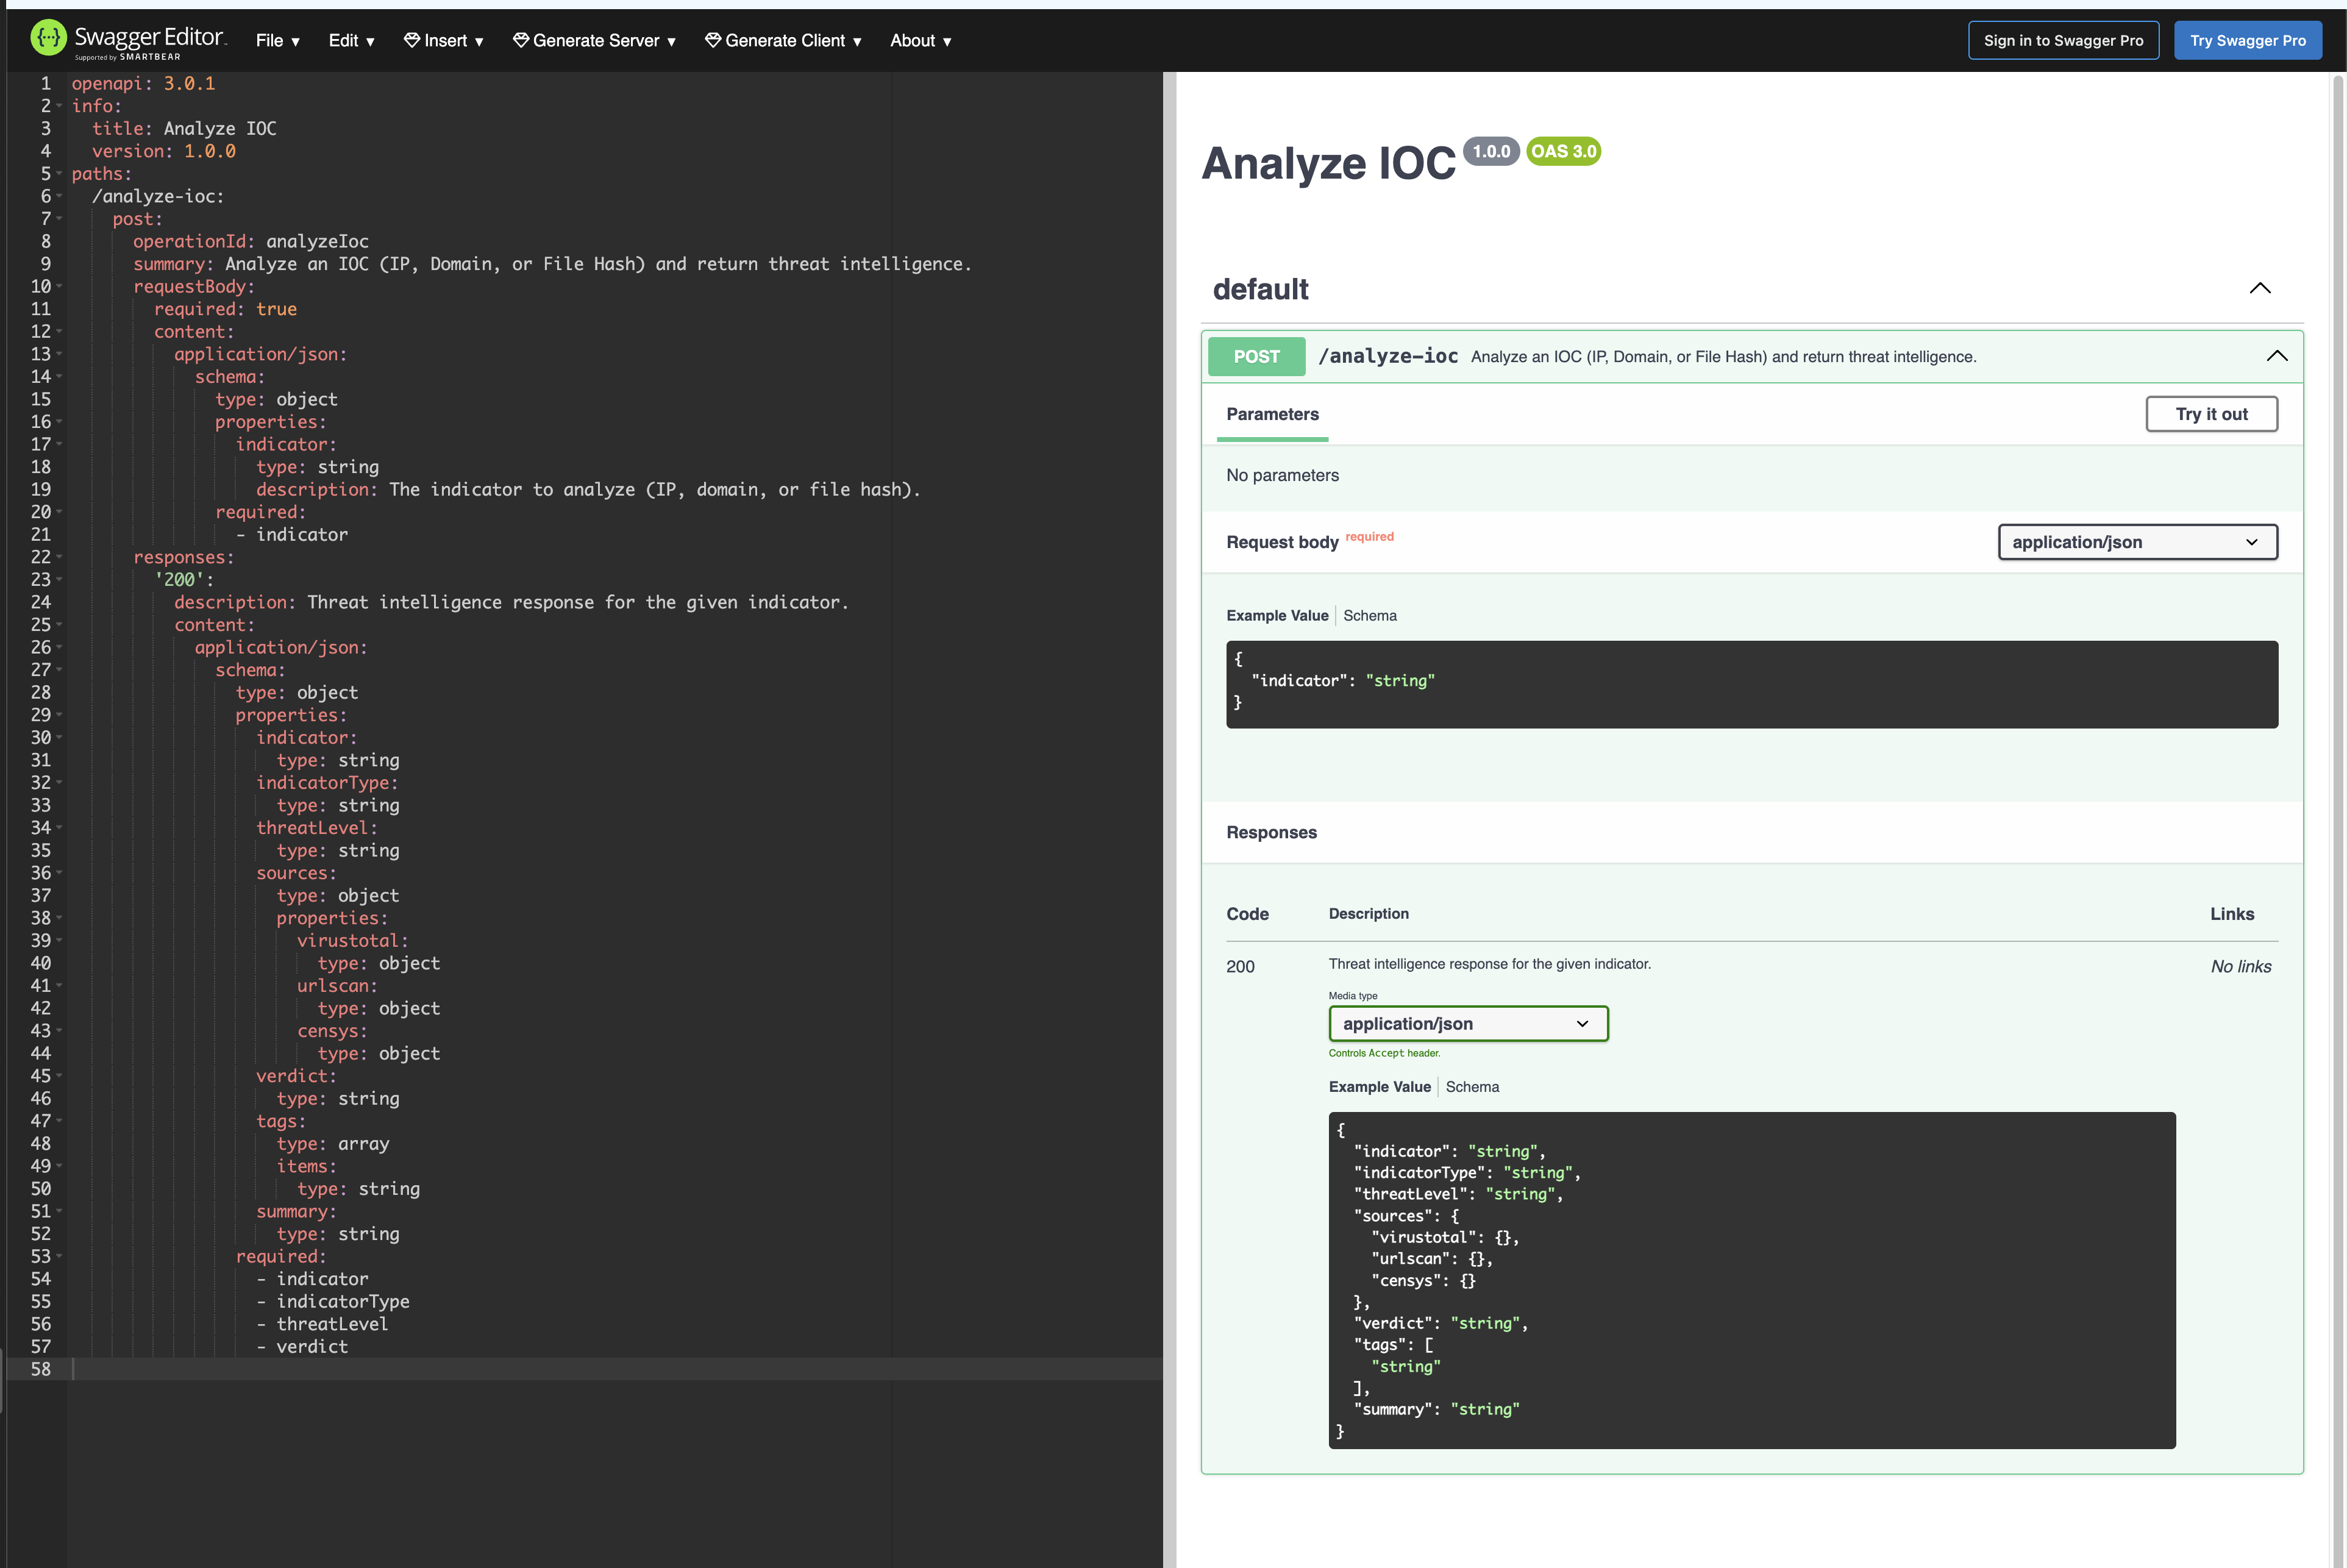Click the Swagger Editor logo icon
The image size is (2347, 1568).
pos(48,38)
